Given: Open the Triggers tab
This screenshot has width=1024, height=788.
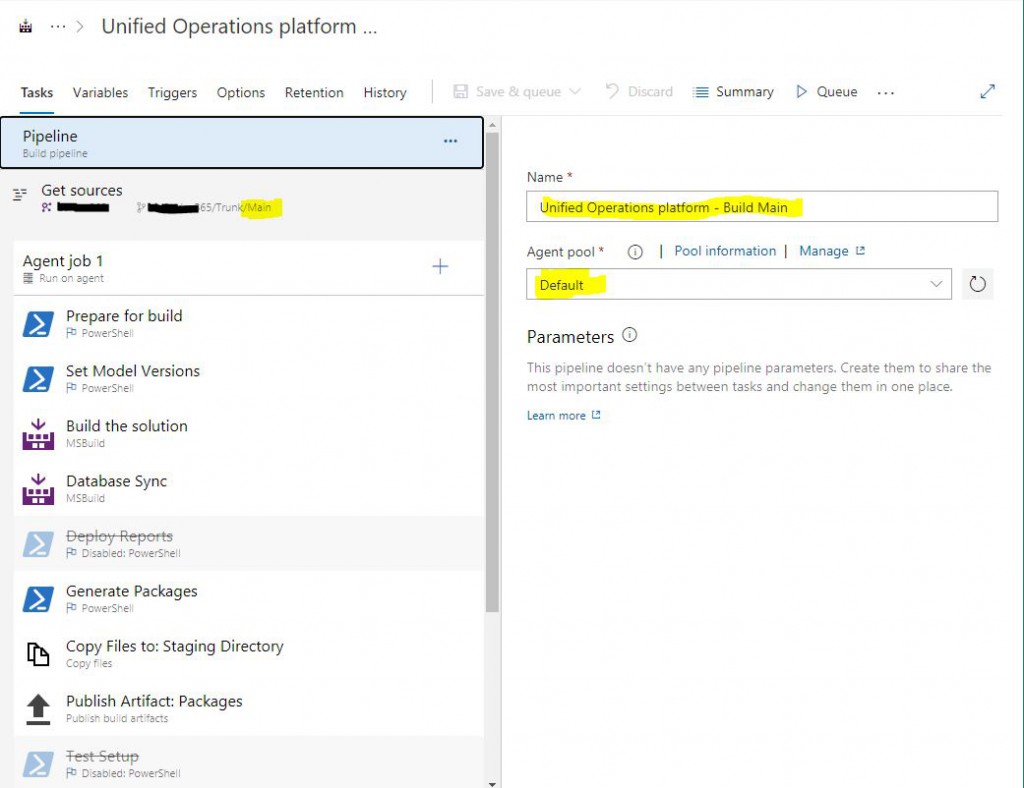Looking at the screenshot, I should (172, 92).
